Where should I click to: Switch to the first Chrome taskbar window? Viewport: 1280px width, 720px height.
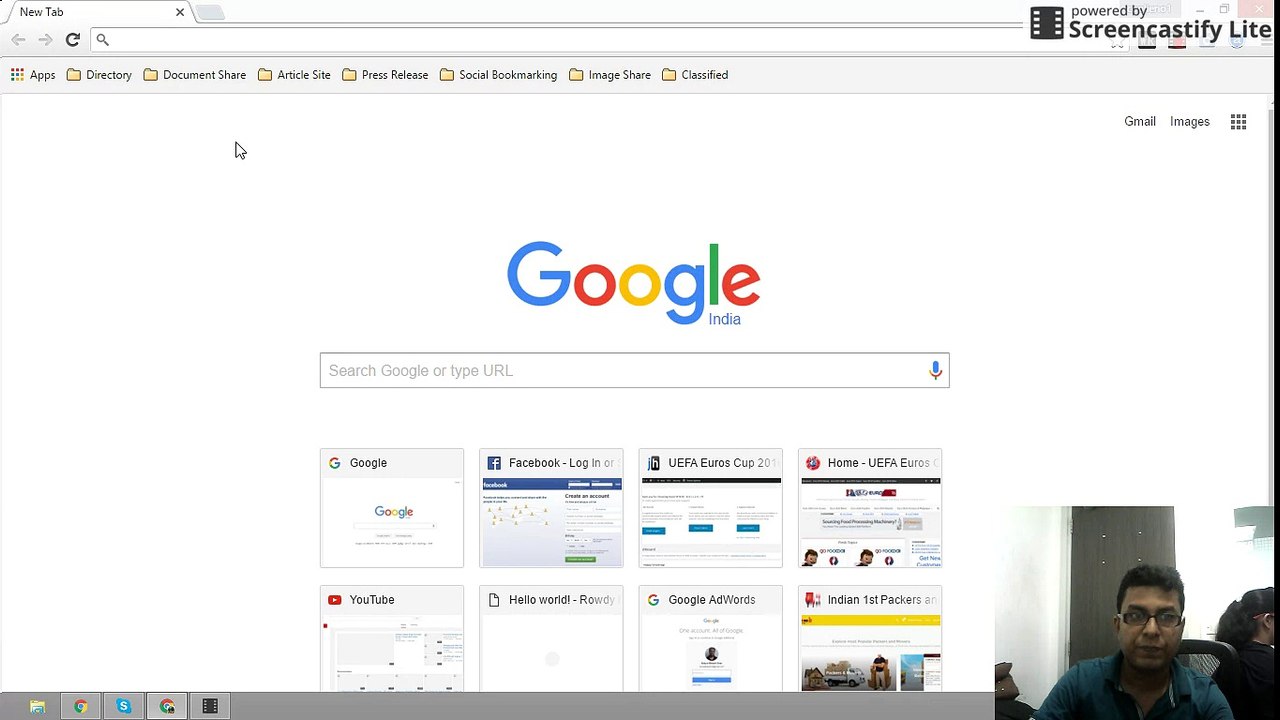pos(80,706)
